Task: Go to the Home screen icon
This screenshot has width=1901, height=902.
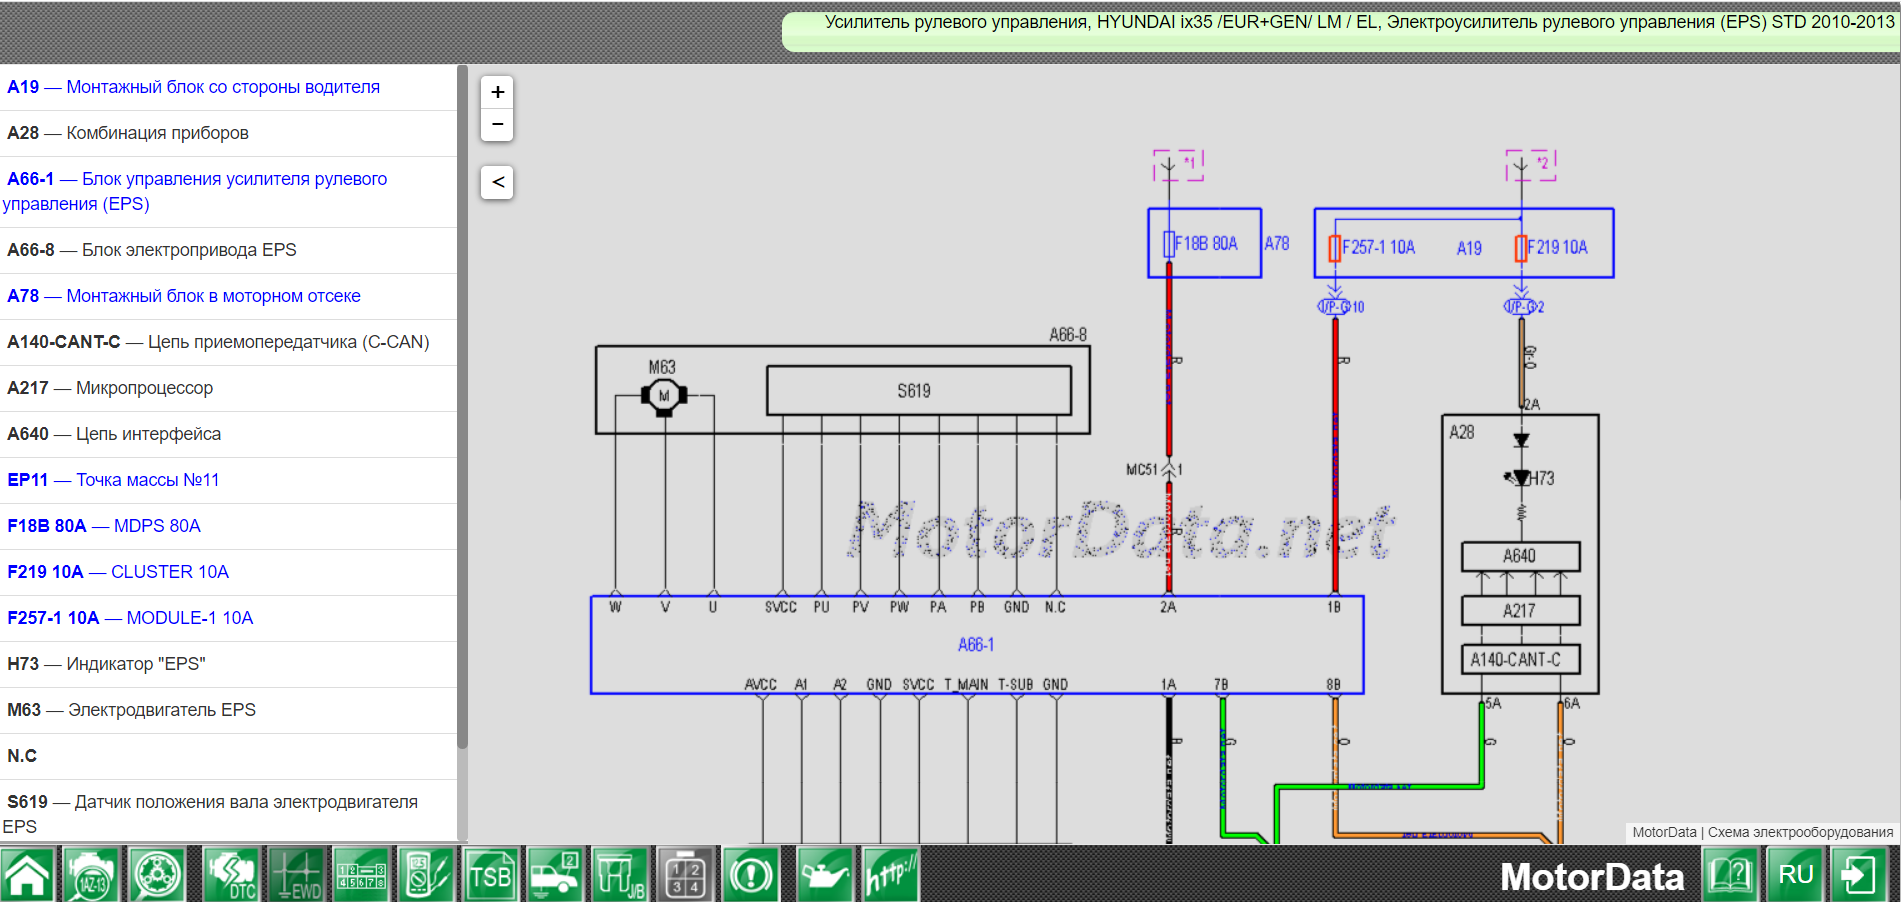Action: (x=28, y=875)
